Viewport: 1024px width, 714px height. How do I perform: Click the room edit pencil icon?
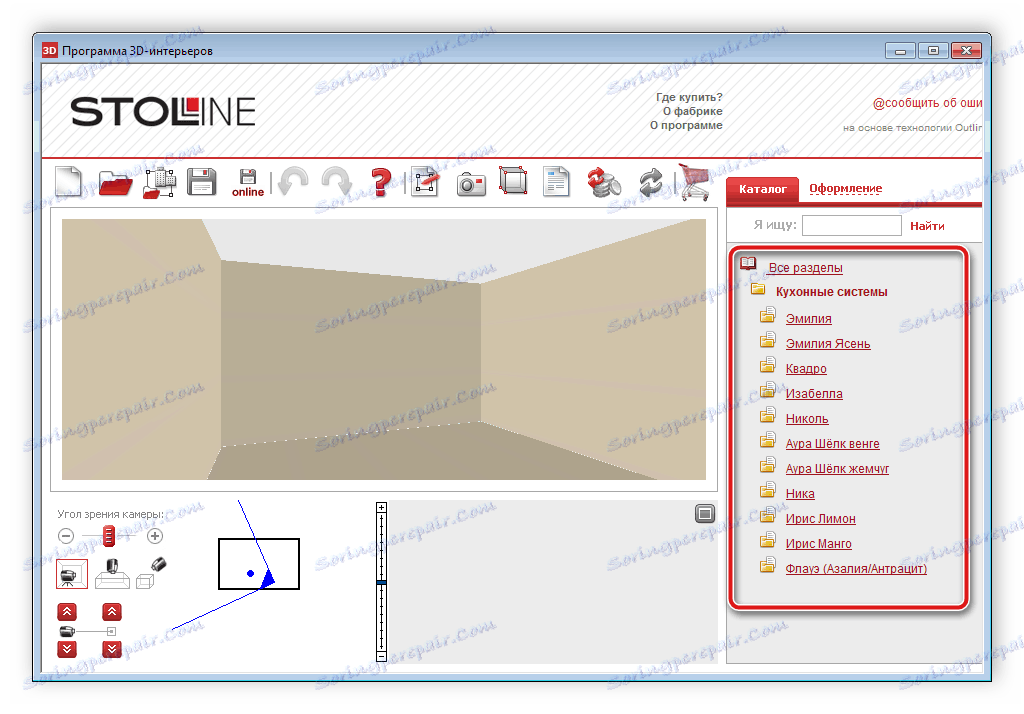[425, 182]
